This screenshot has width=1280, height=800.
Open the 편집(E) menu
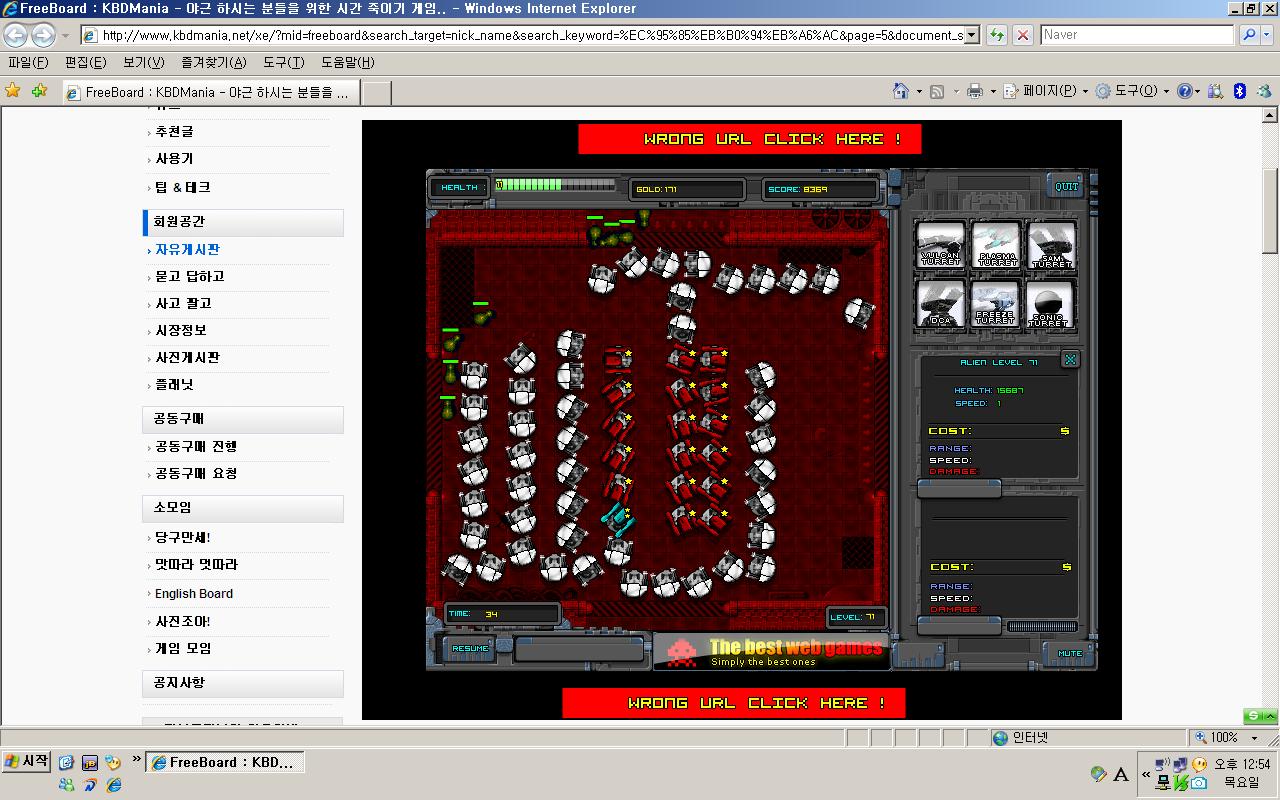click(x=85, y=62)
